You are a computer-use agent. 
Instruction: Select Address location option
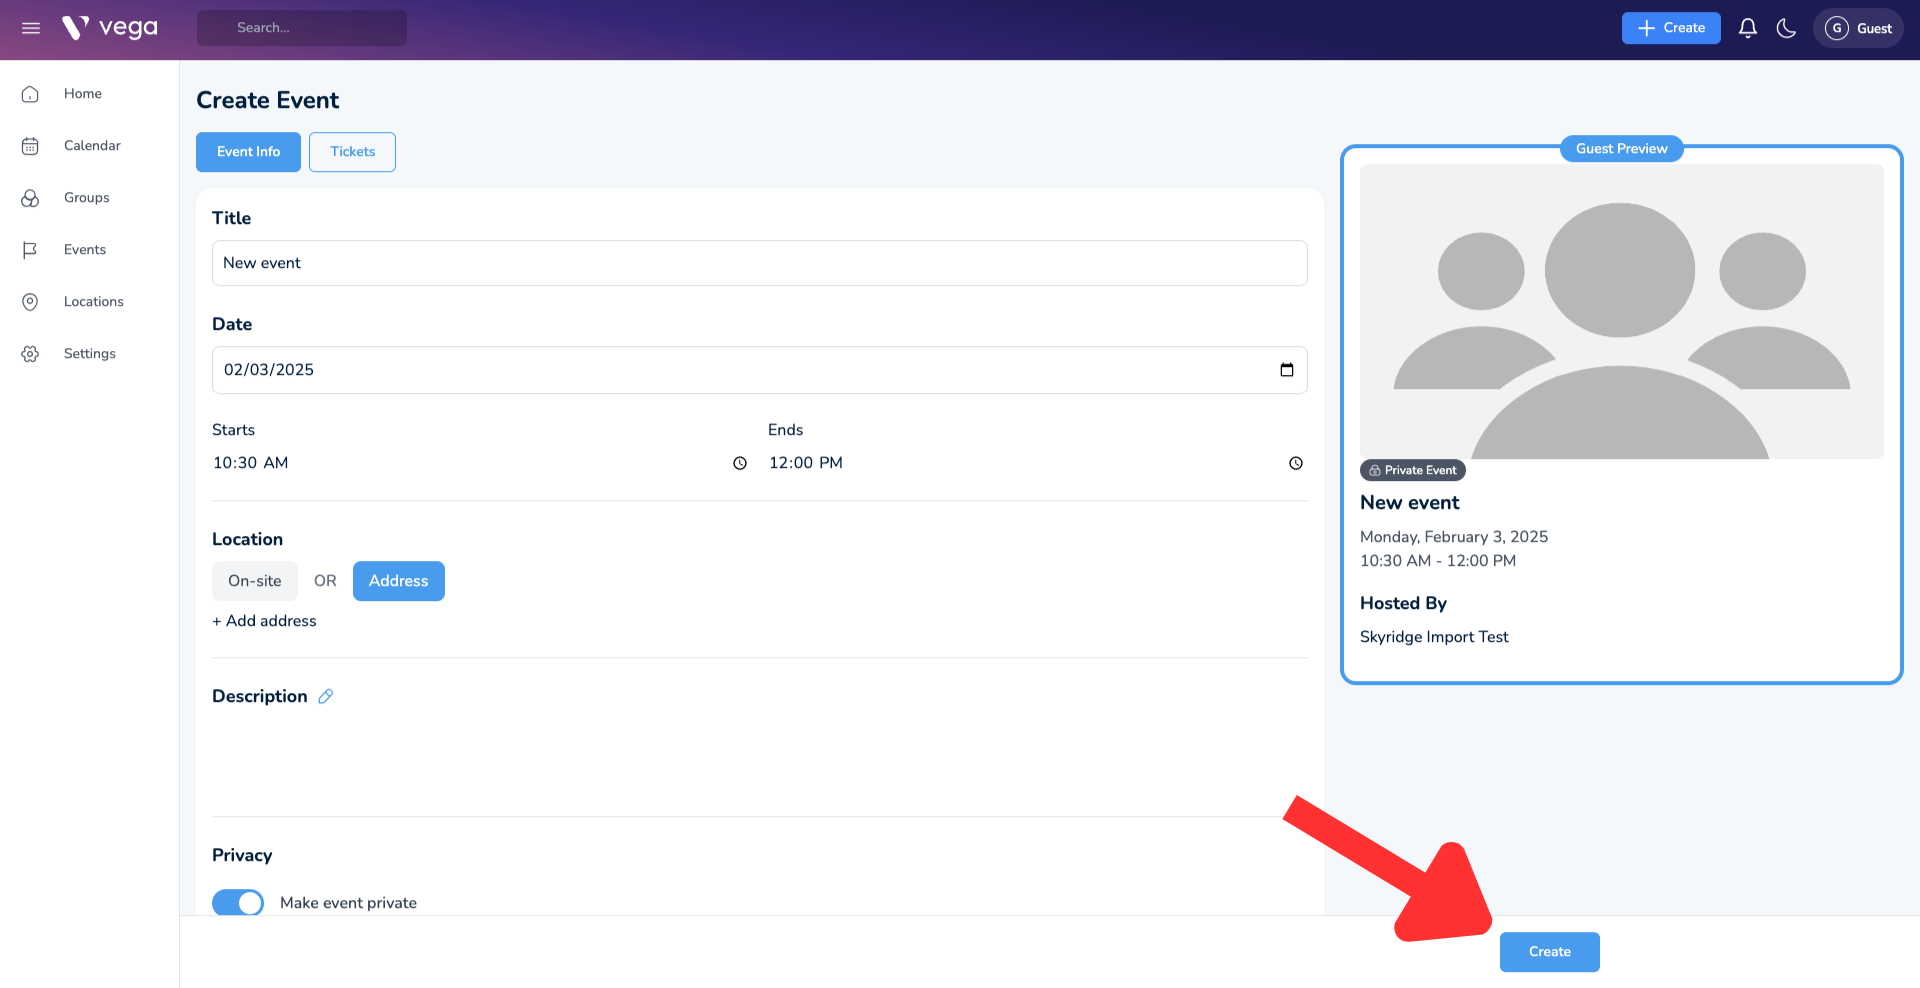(x=398, y=581)
